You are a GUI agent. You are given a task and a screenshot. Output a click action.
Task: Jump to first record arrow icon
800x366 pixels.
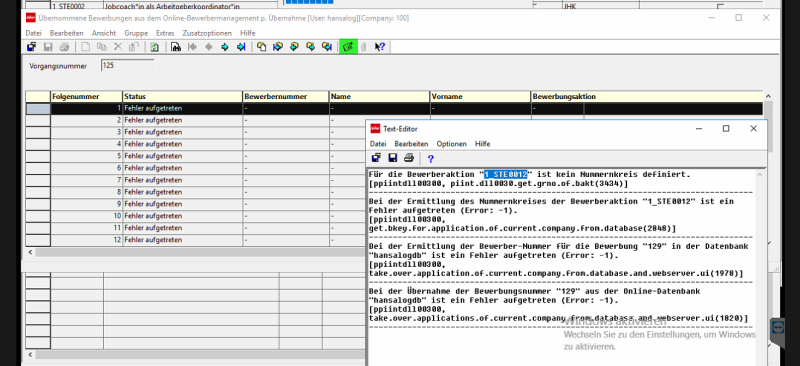192,47
